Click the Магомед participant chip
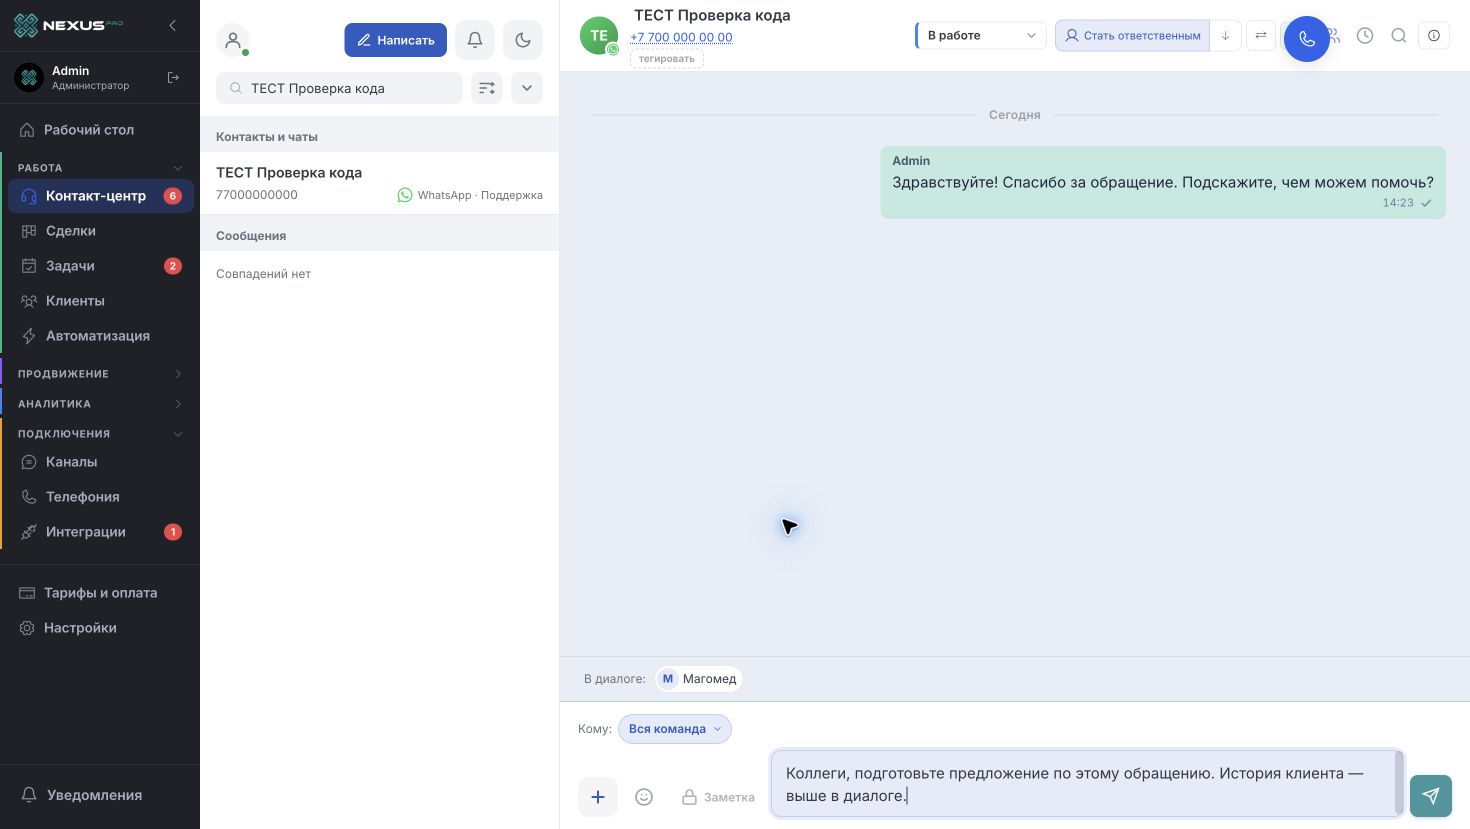This screenshot has width=1470, height=829. (x=699, y=679)
